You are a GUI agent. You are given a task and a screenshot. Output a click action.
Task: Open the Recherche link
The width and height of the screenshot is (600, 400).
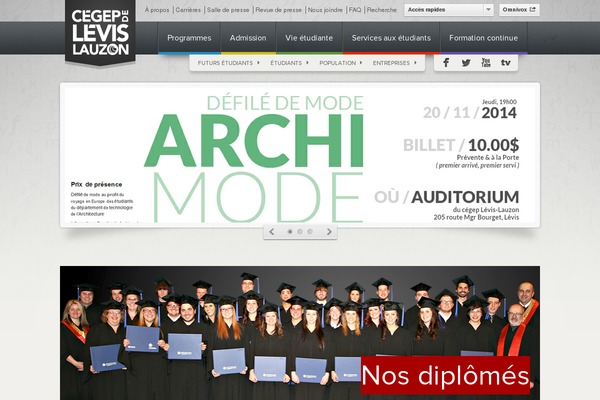[x=382, y=10]
